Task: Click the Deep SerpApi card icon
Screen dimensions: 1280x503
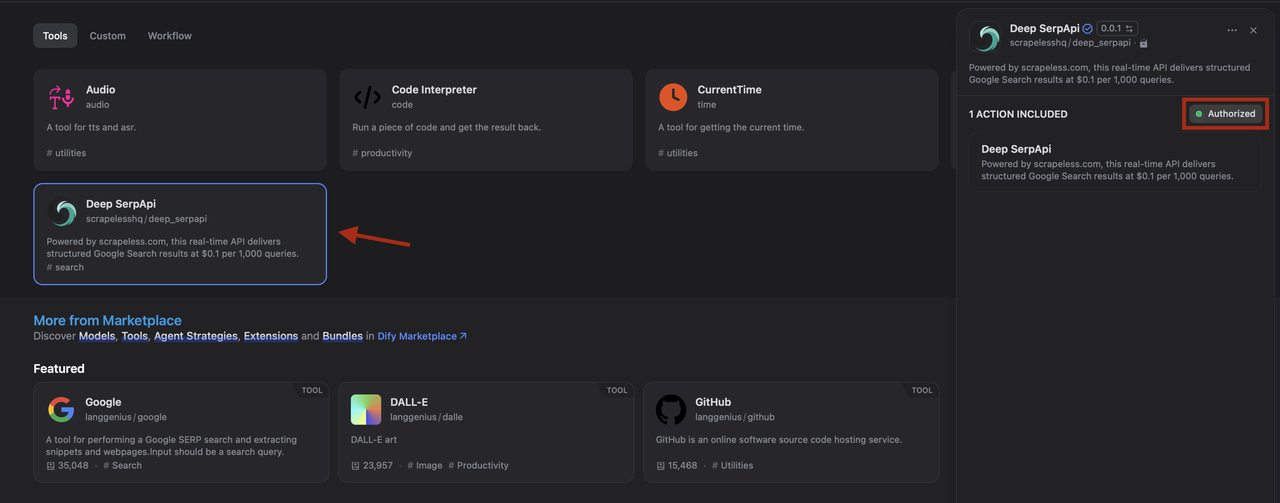Action: pyautogui.click(x=61, y=211)
